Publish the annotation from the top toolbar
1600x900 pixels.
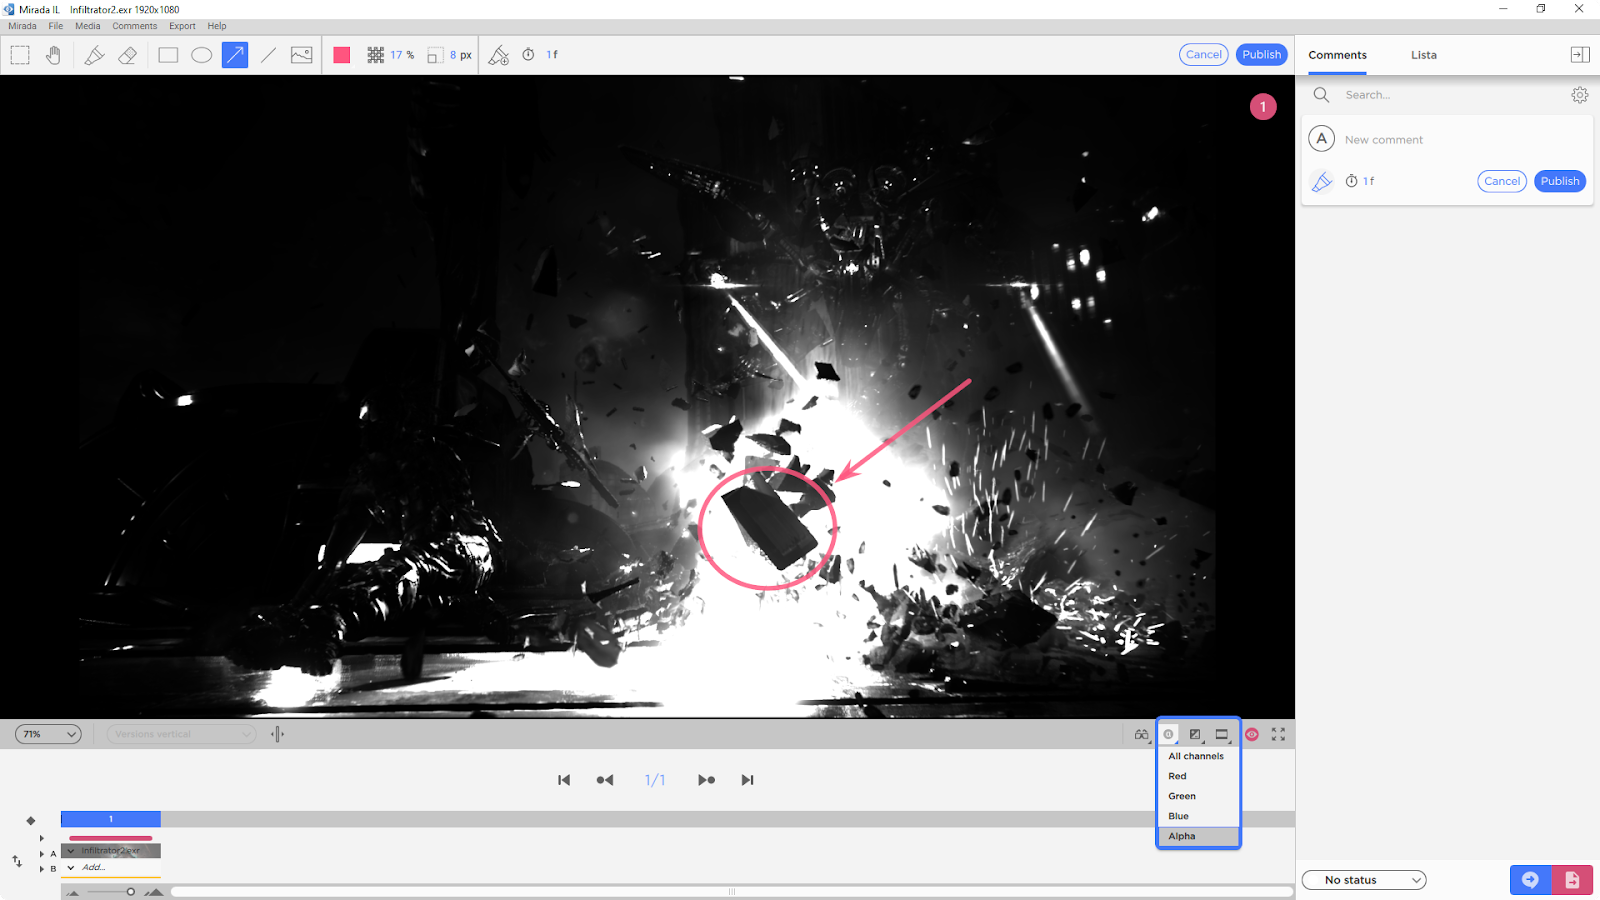click(x=1262, y=55)
